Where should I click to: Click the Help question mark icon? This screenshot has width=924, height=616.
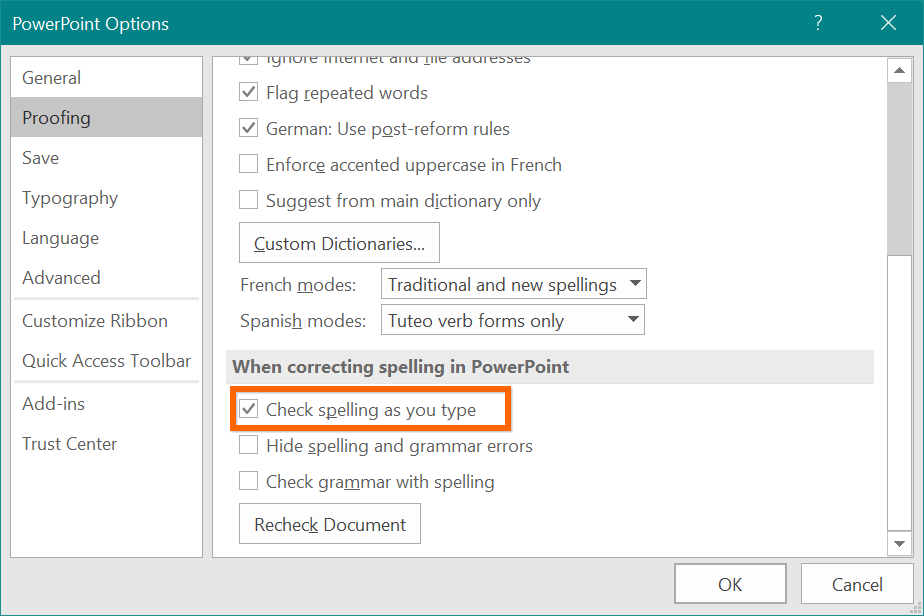coord(818,23)
